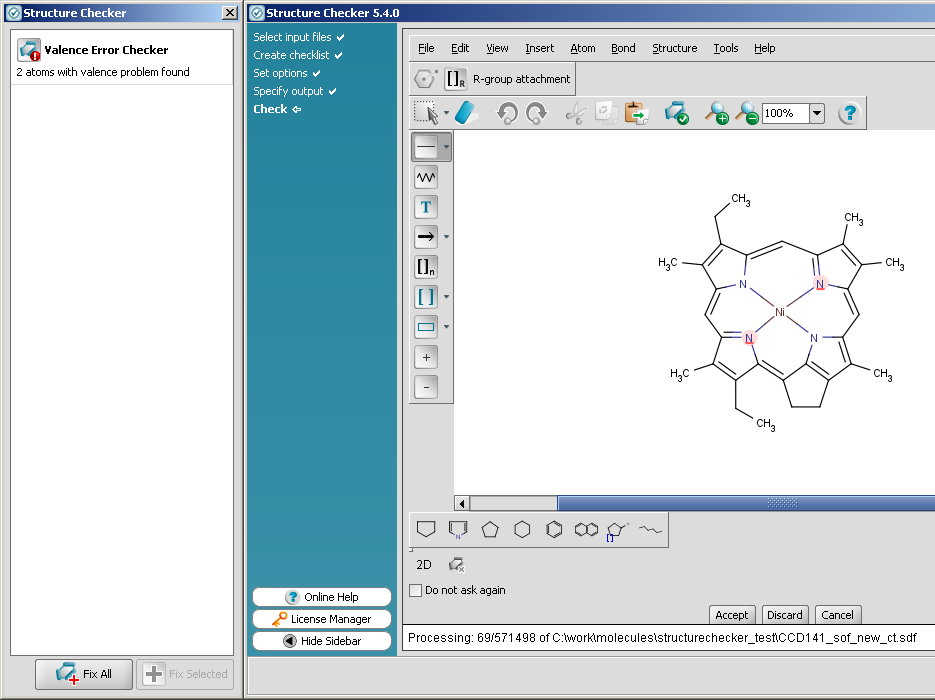935x700 pixels.
Task: Click the clipboard paste icon
Action: 636,113
